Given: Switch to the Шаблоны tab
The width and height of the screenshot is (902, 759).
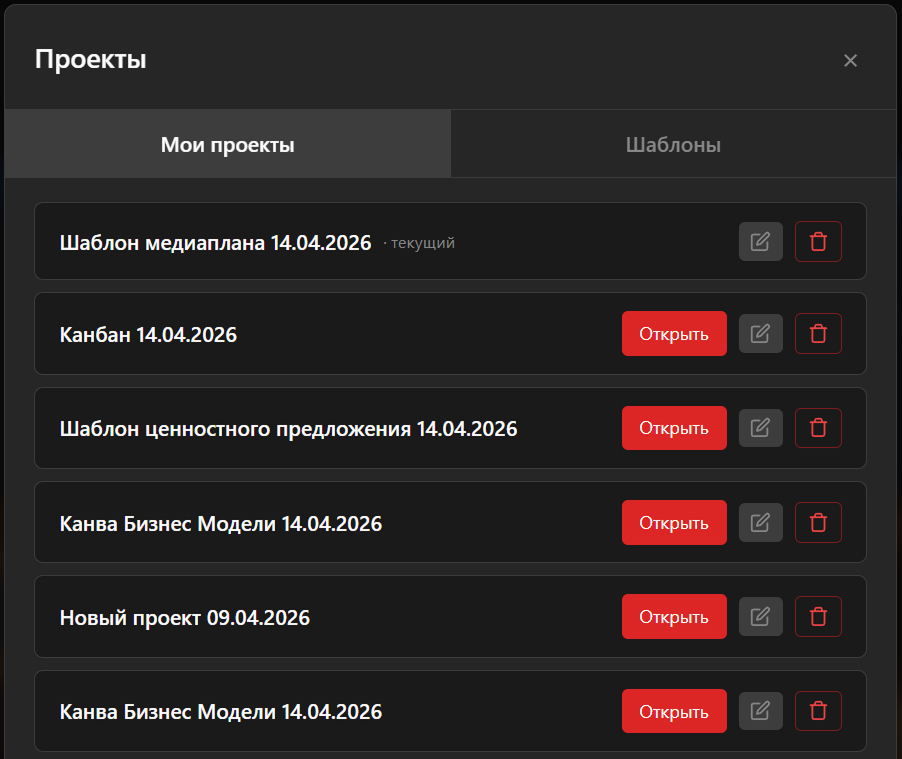Looking at the screenshot, I should coord(673,144).
